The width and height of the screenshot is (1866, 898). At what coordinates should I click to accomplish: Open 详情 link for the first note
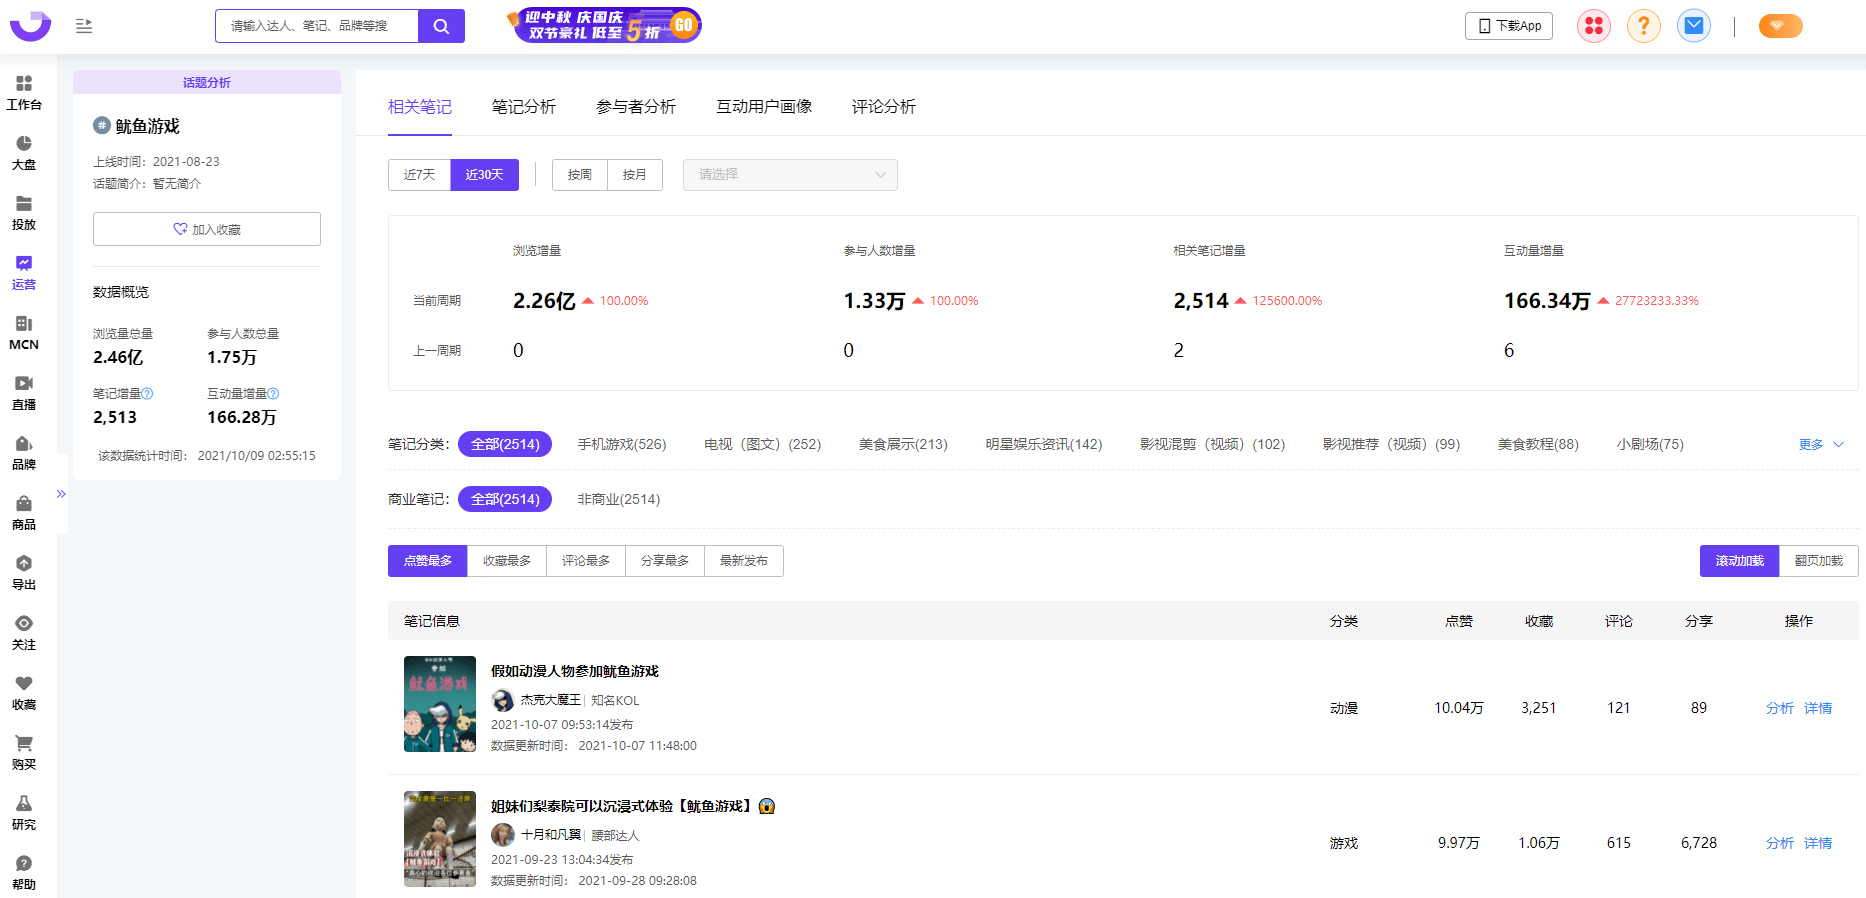pos(1817,708)
